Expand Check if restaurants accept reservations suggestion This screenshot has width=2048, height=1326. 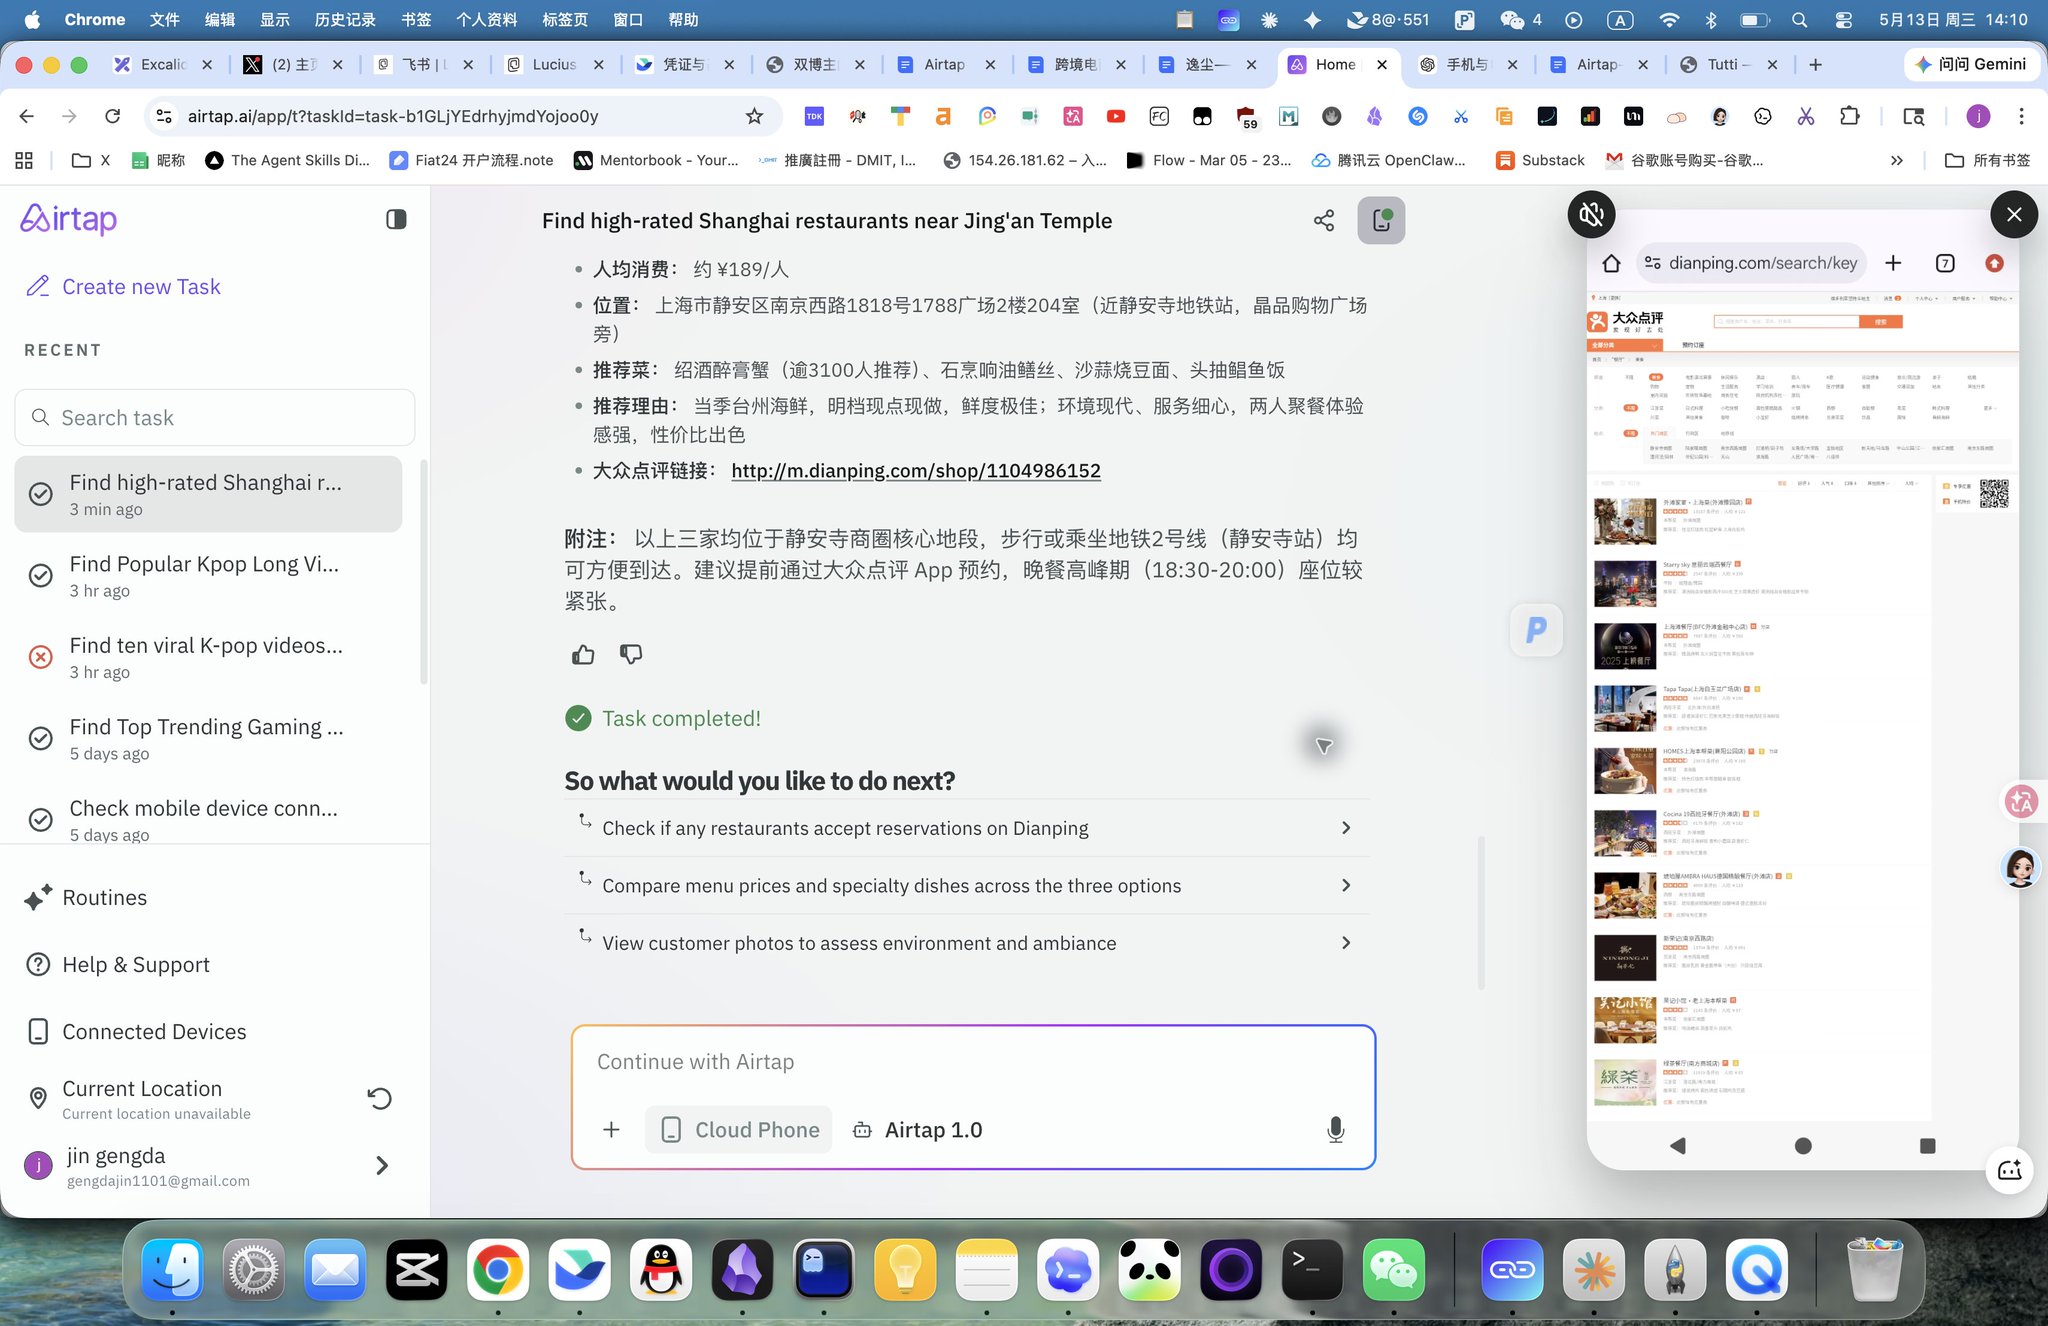tap(967, 828)
